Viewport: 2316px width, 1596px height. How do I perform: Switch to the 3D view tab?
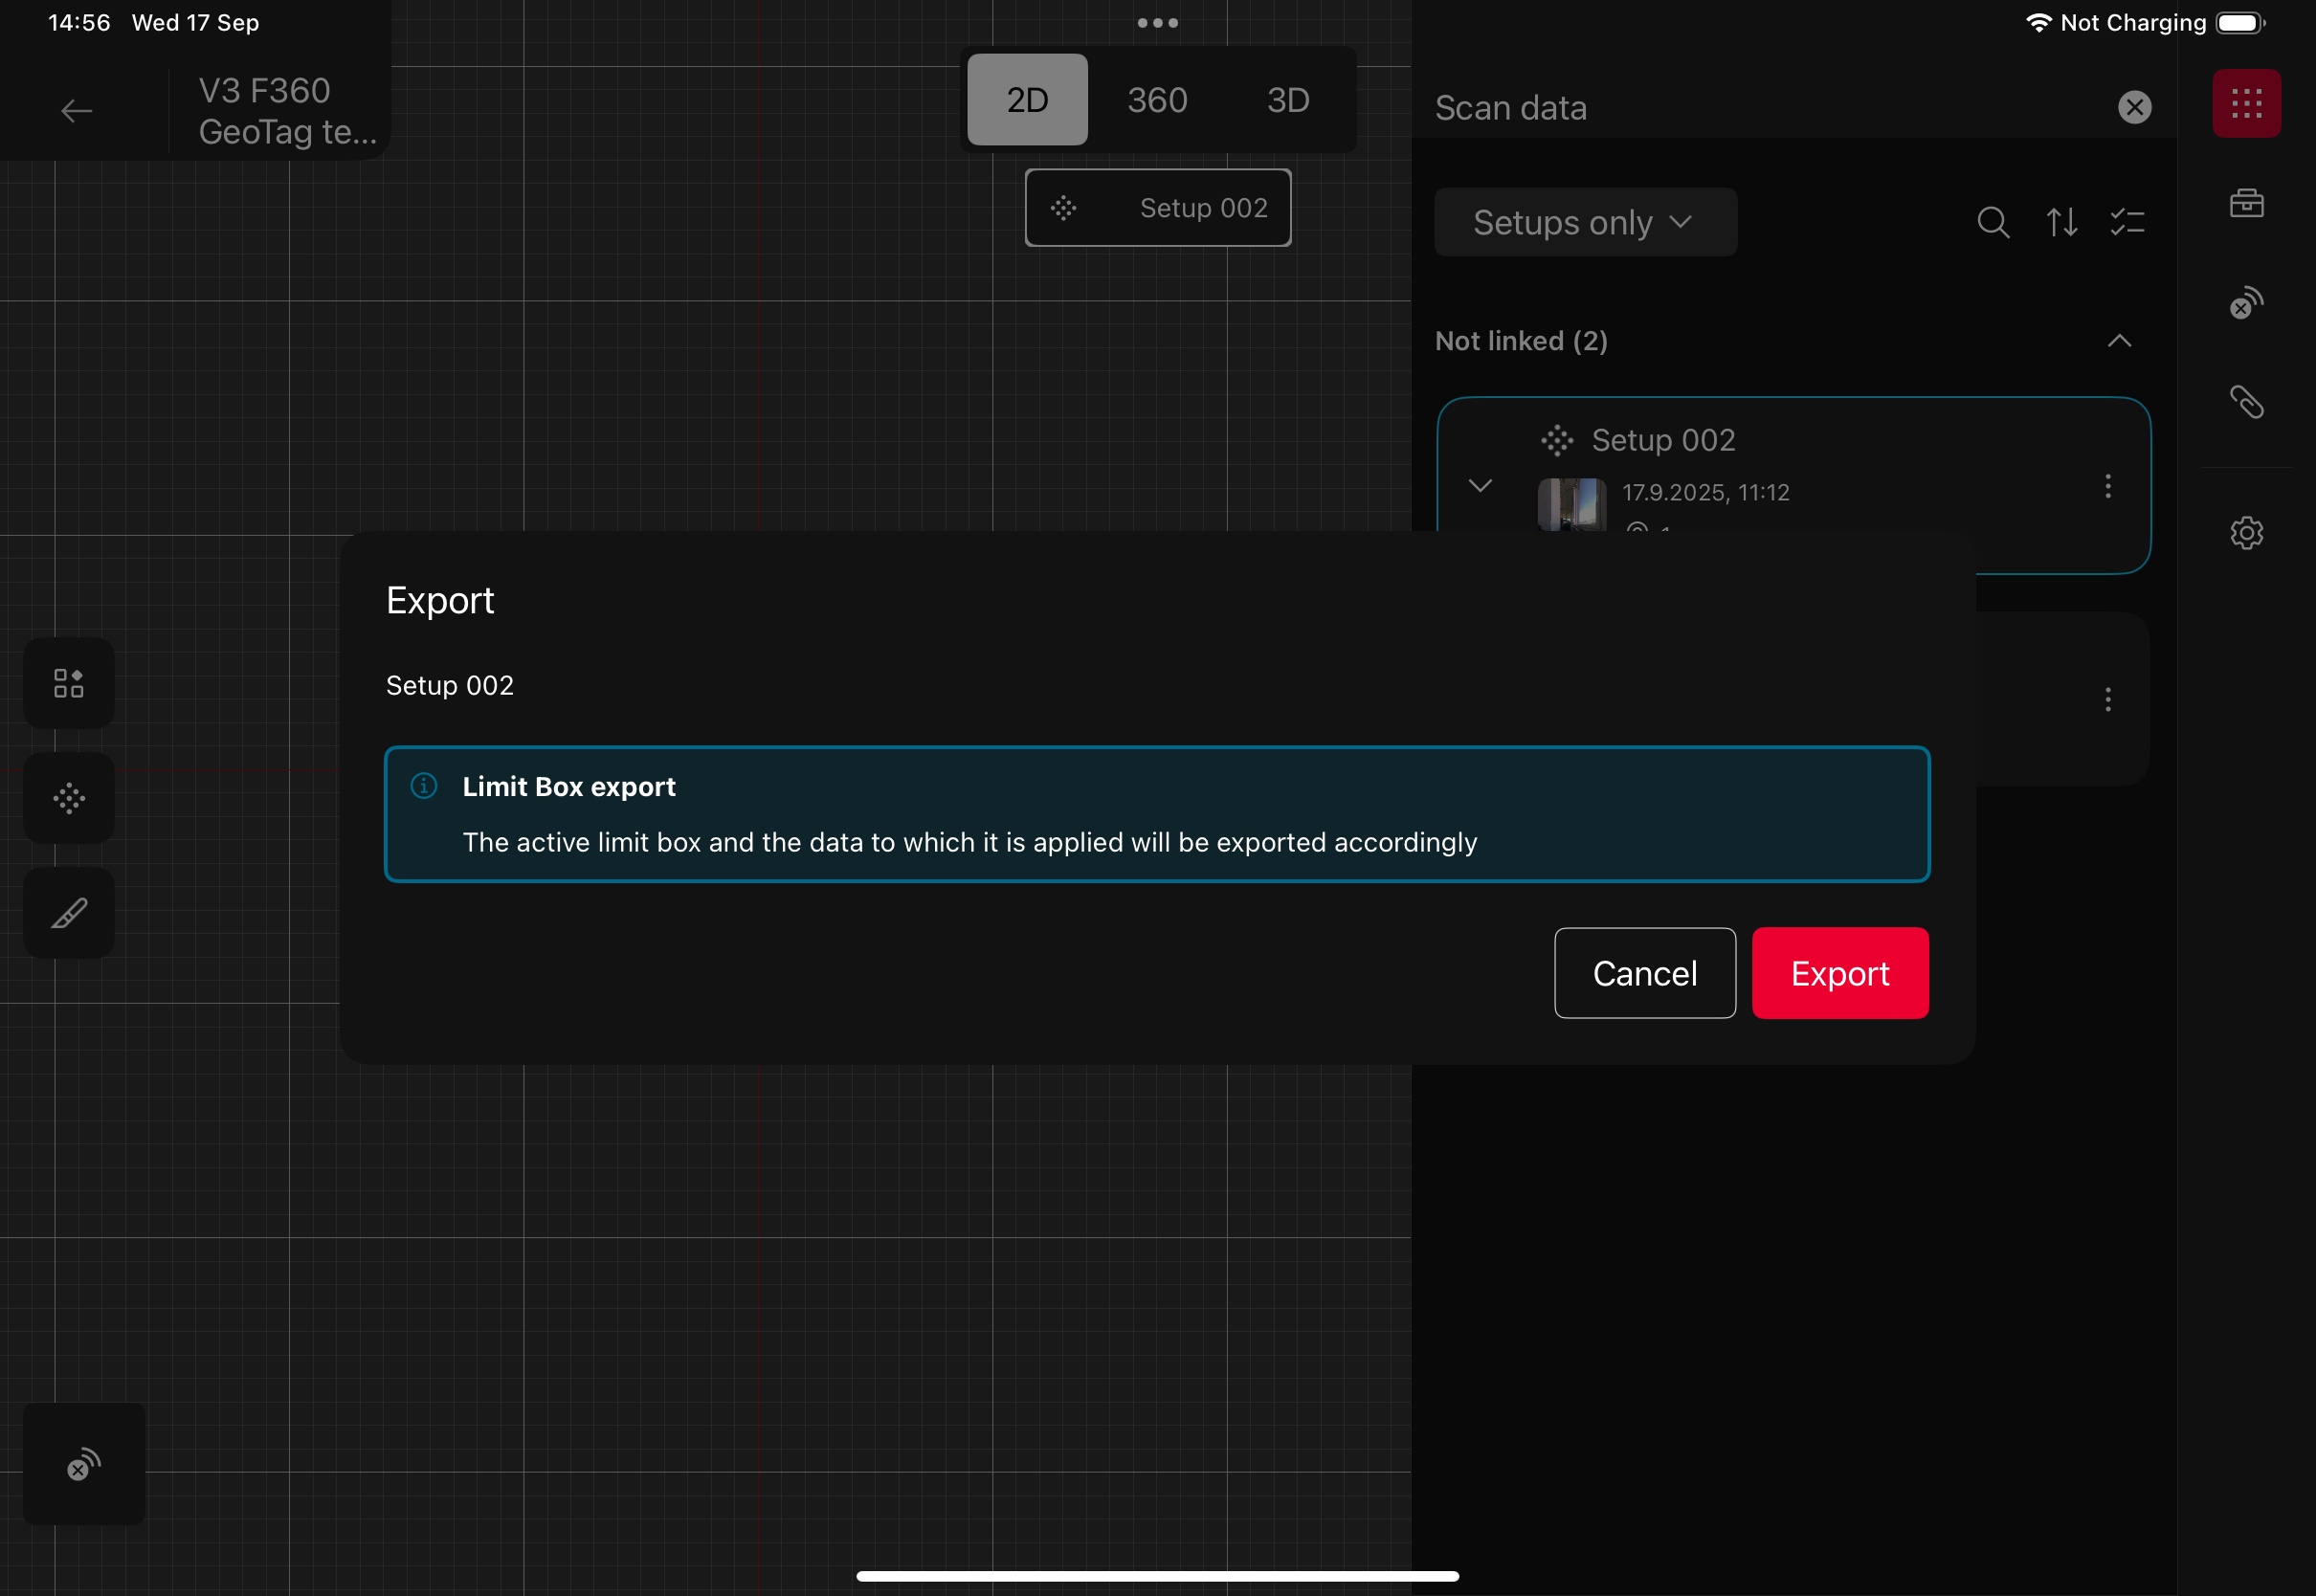tap(1287, 100)
